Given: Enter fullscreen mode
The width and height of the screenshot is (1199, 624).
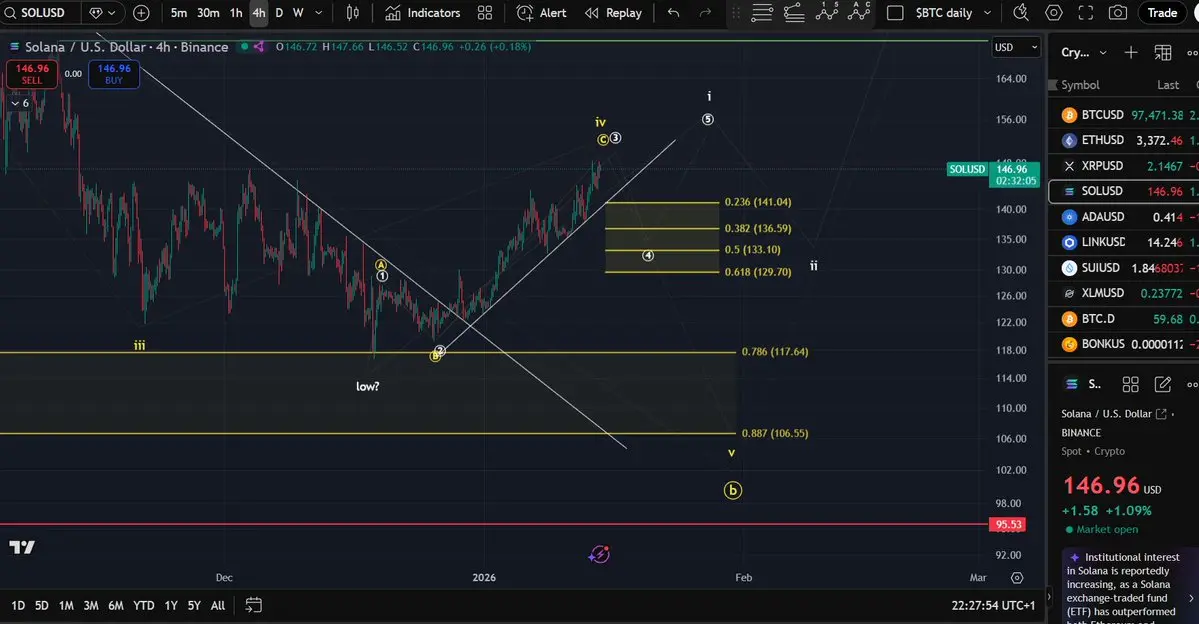Looking at the screenshot, I should 1086,13.
